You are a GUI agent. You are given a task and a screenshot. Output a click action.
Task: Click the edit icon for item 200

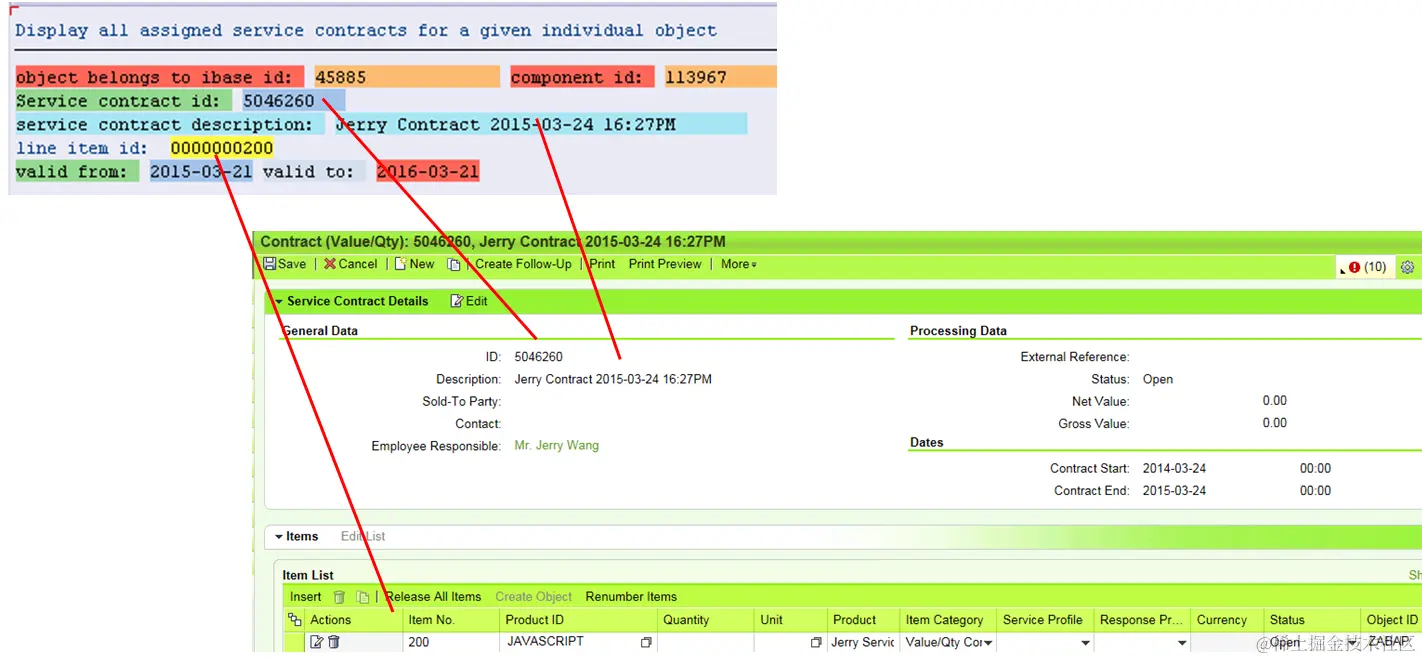317,642
